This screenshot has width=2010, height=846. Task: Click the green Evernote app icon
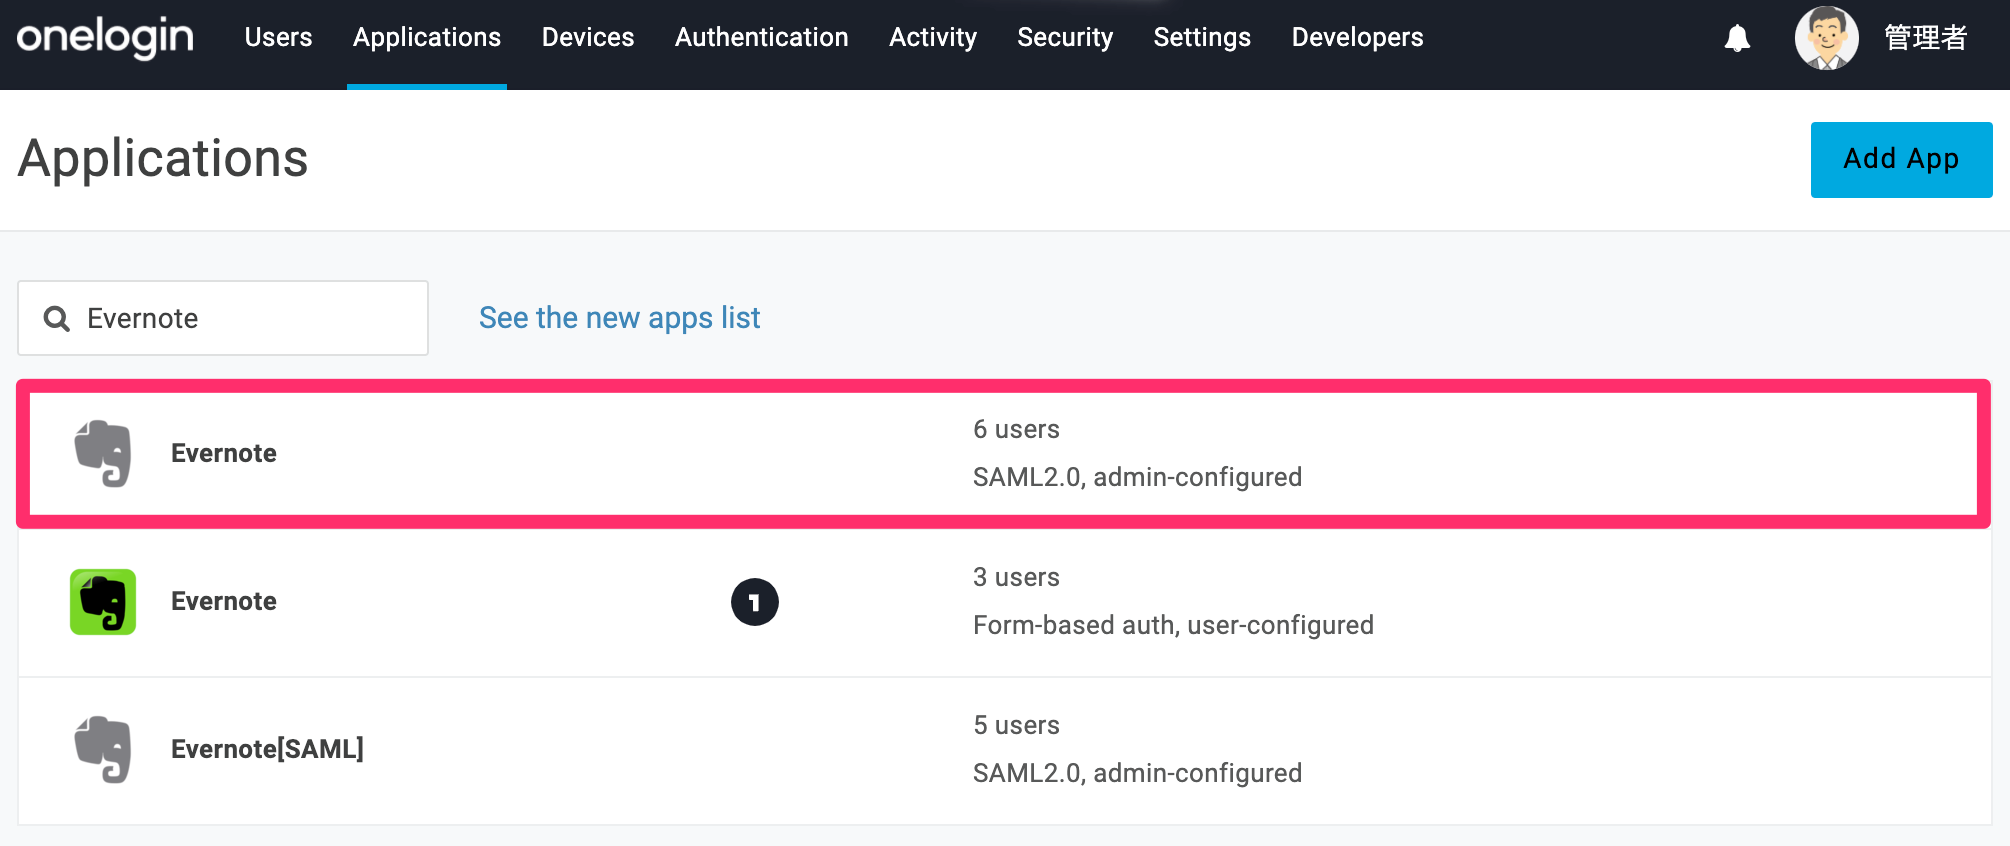103,602
